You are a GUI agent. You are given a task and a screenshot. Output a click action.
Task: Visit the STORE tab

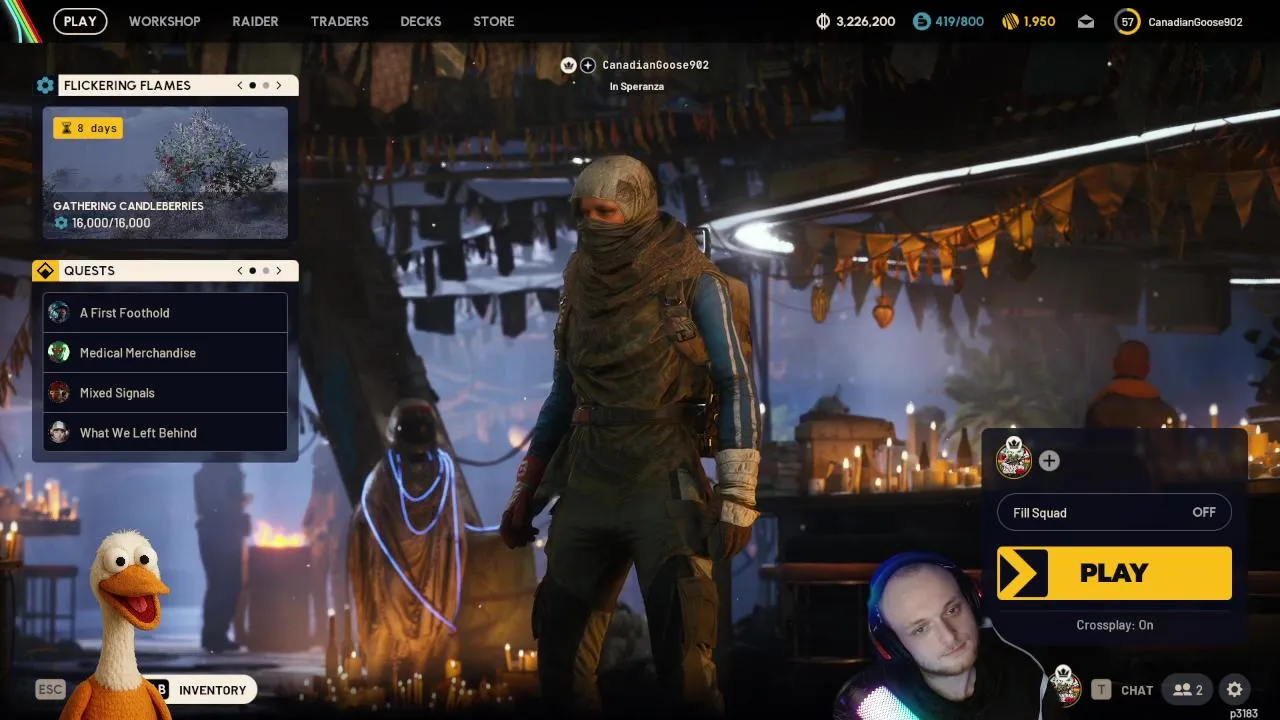pyautogui.click(x=493, y=21)
